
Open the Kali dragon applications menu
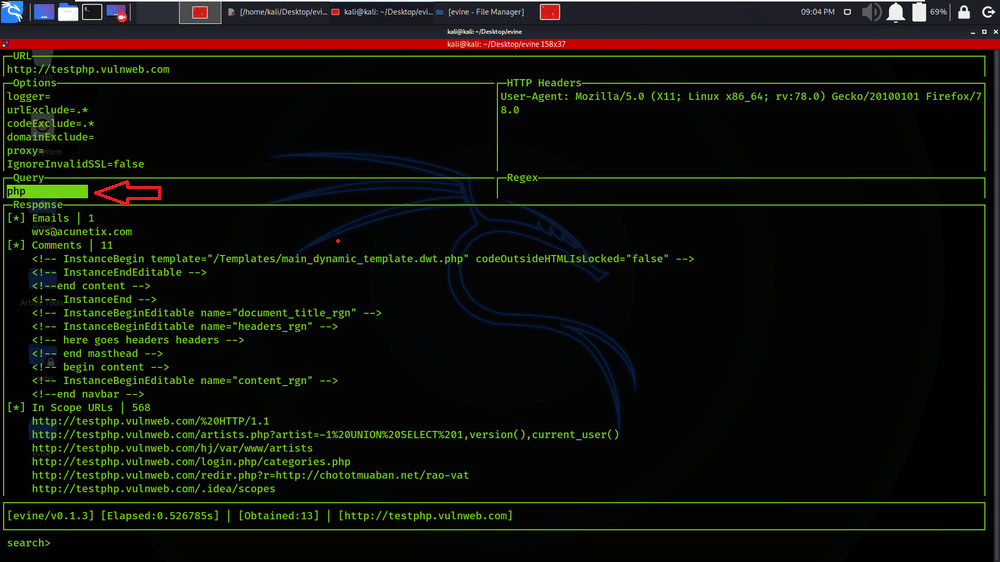click(x=12, y=11)
